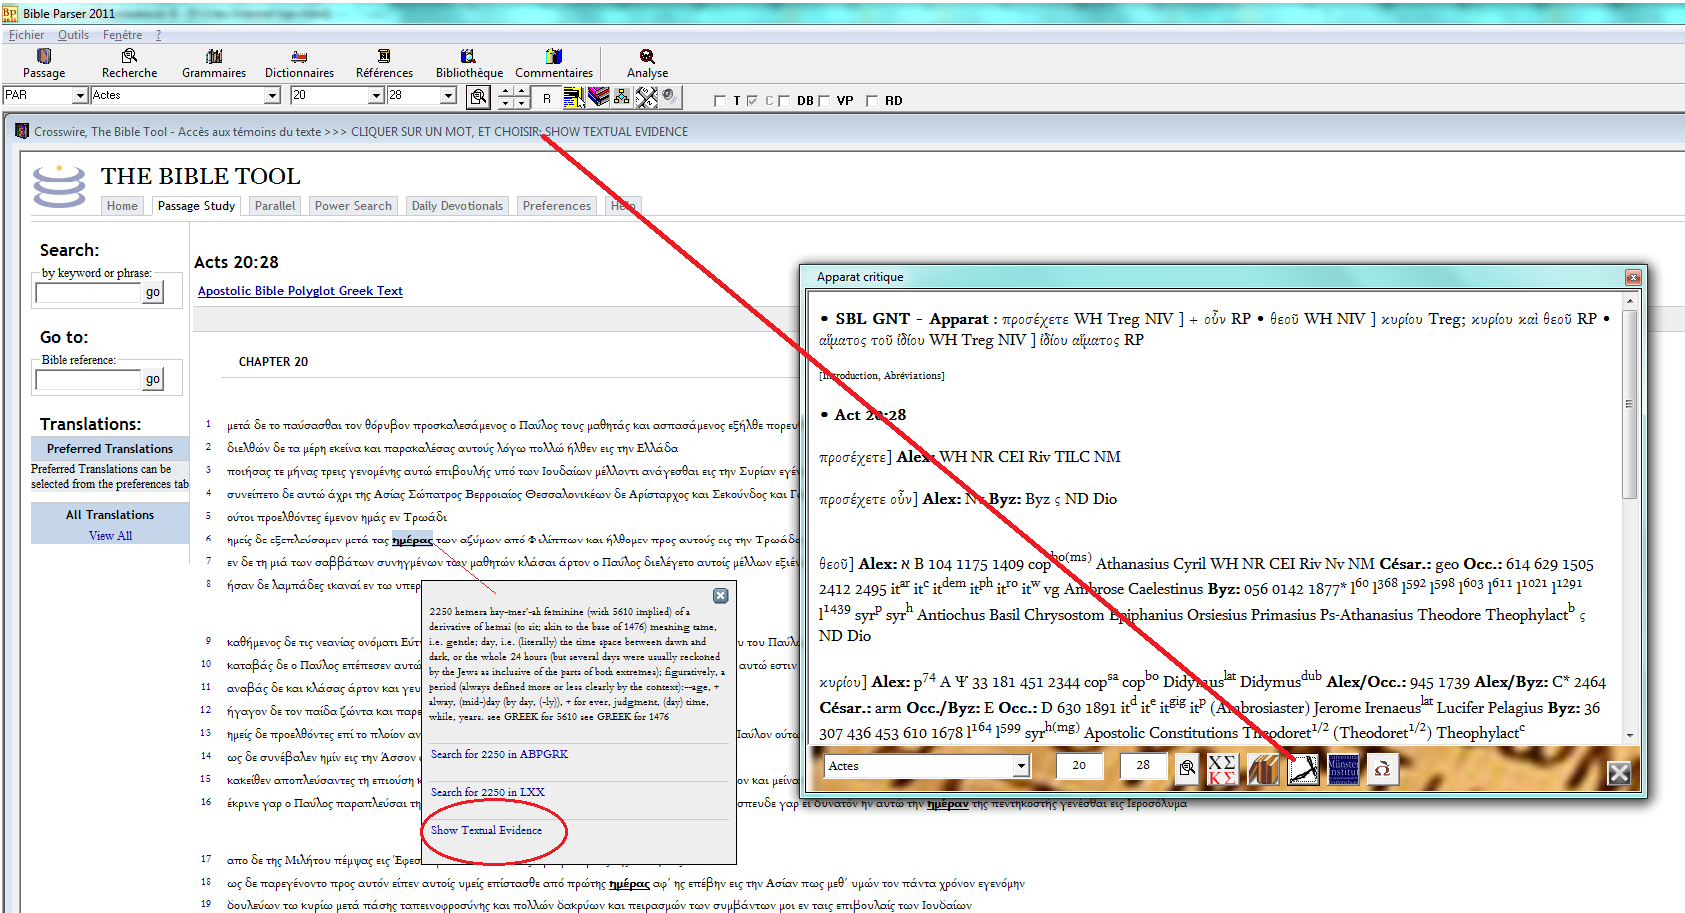Click the large gray X in Apparat critique bar
1685x913 pixels.
(x=1619, y=772)
